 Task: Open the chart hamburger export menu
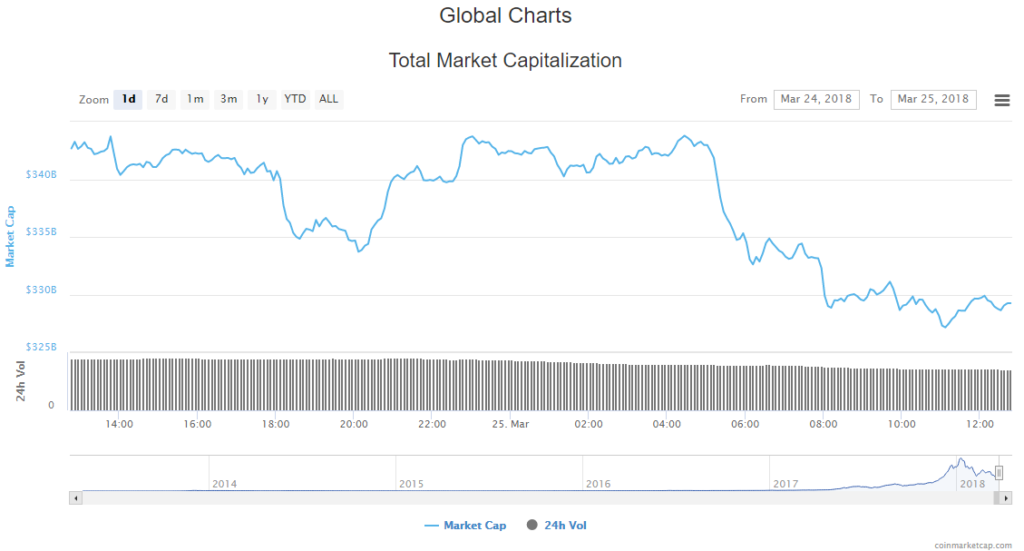tap(1001, 99)
